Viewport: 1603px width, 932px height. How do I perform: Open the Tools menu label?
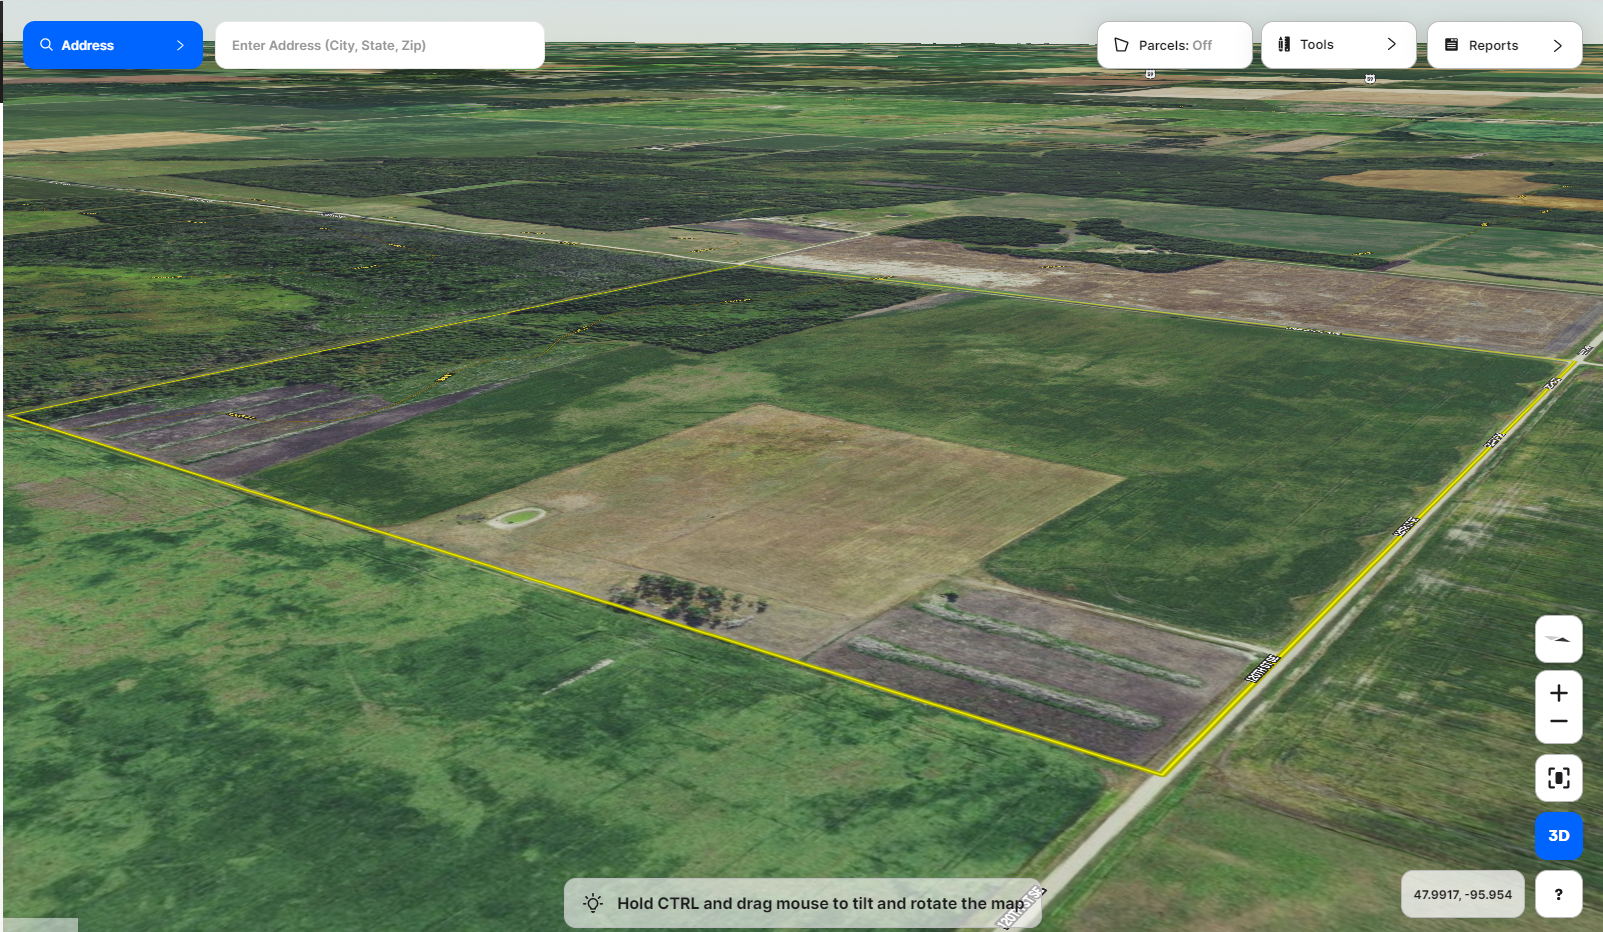[1317, 45]
